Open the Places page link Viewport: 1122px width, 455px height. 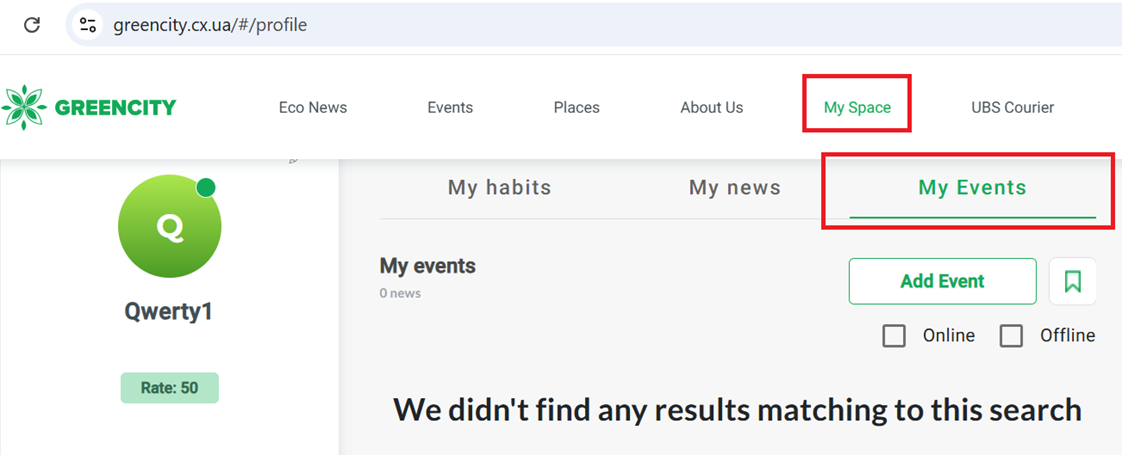click(576, 108)
